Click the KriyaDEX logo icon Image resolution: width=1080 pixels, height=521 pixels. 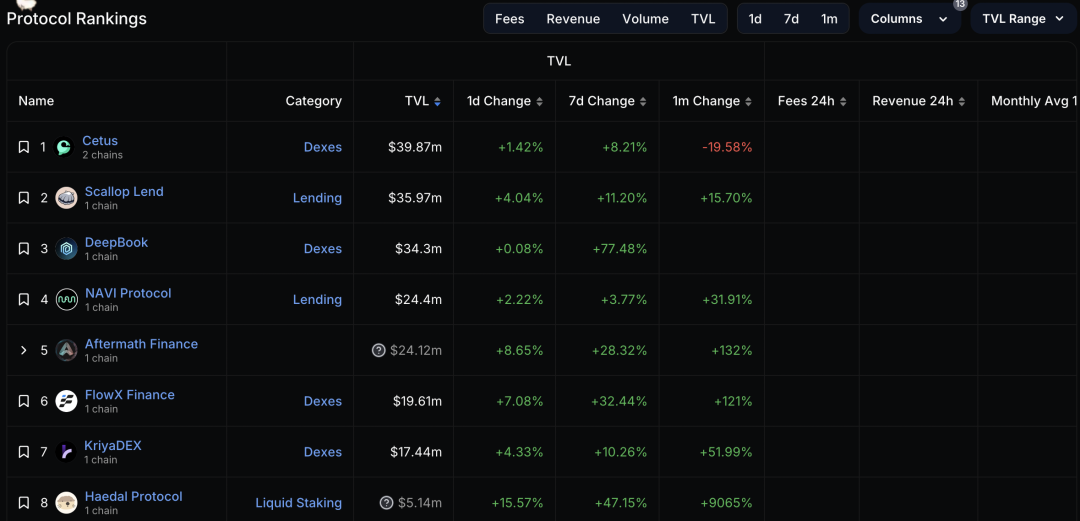pos(67,452)
